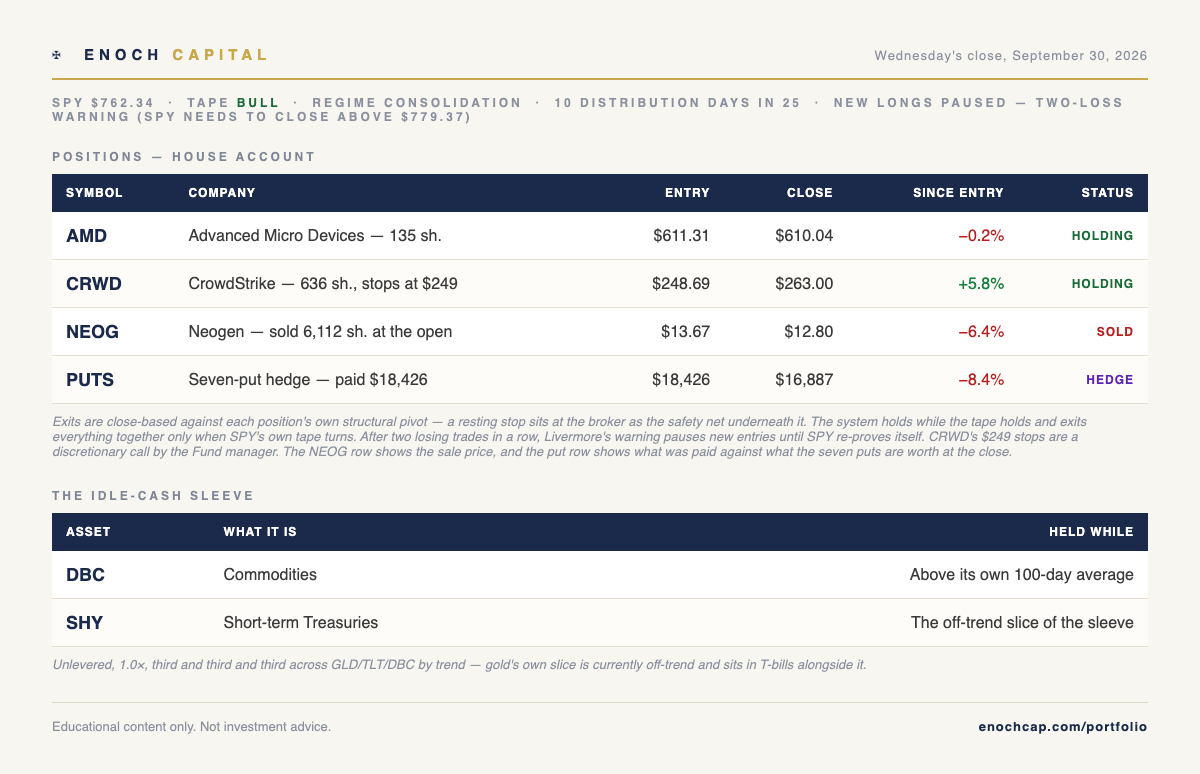1200x774 pixels.
Task: Click the POSITIONS — HOUSE ACCOUNT heading
Action: pos(184,157)
